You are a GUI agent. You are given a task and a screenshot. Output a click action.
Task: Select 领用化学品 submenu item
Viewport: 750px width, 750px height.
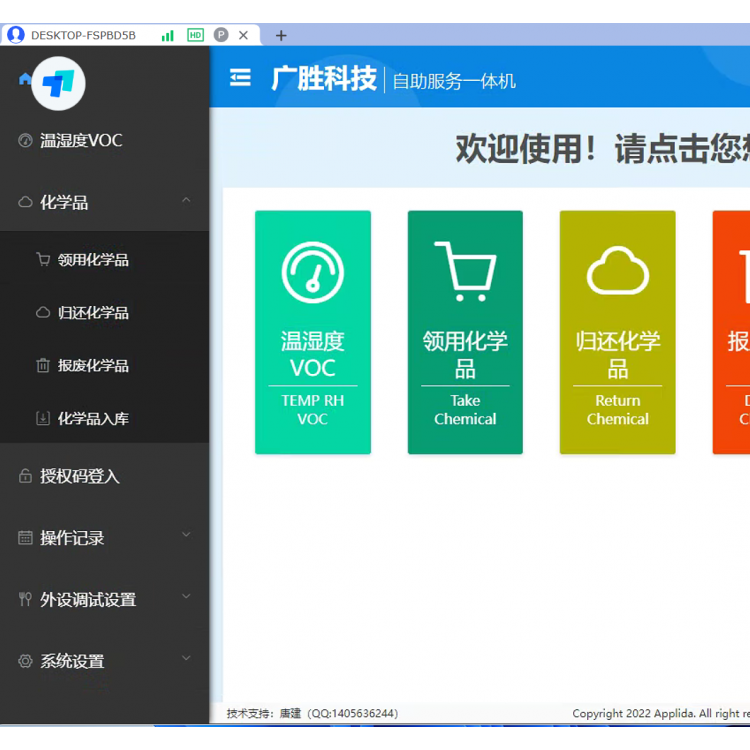point(93,260)
